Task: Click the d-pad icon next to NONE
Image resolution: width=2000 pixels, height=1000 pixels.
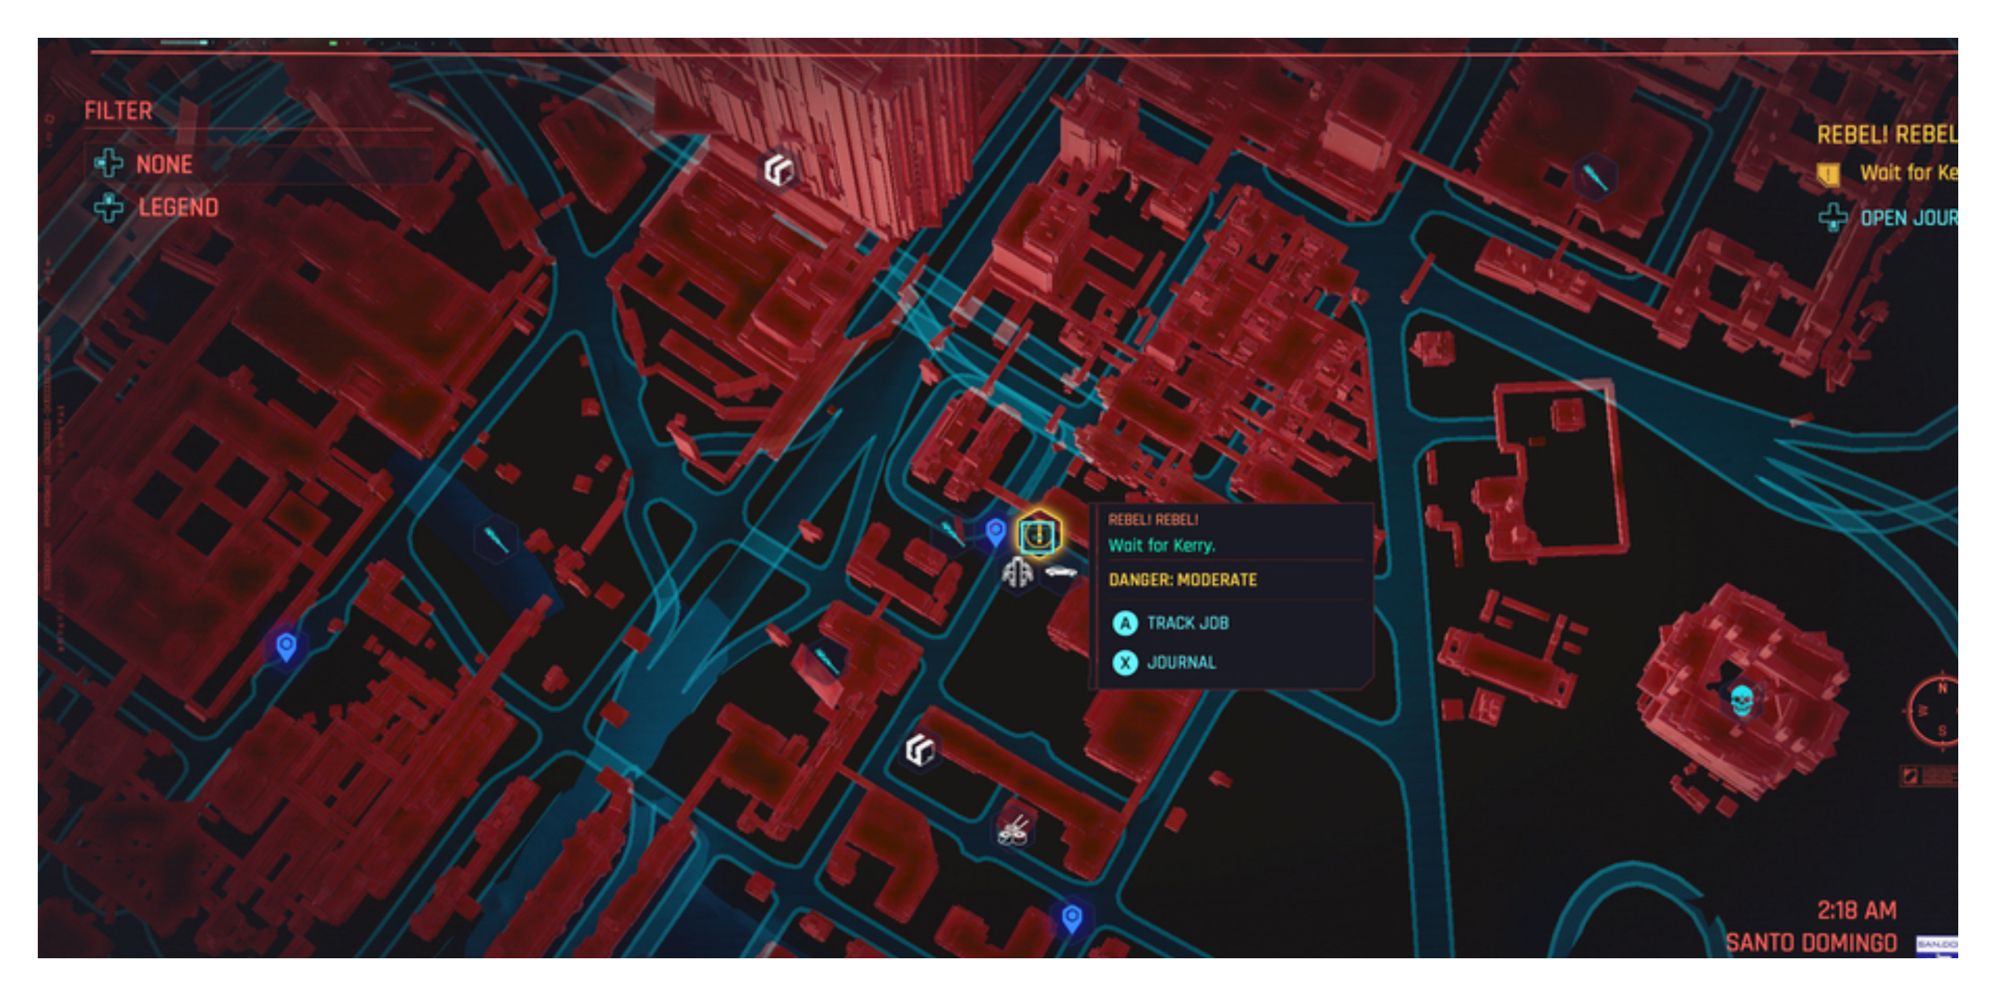Action: click(108, 163)
